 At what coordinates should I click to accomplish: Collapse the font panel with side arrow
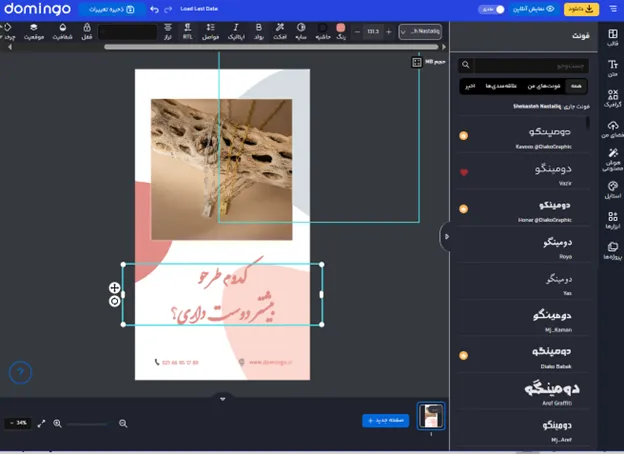(x=446, y=236)
